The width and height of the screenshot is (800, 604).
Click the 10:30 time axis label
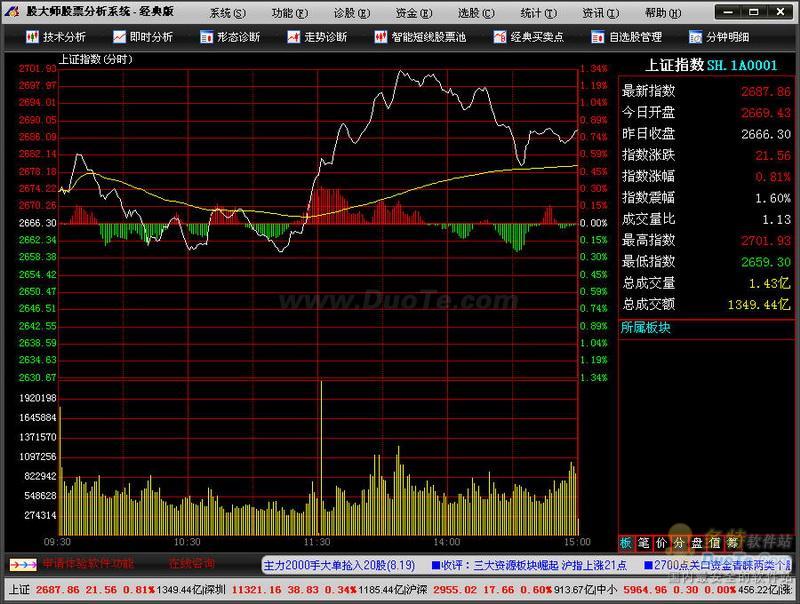[187, 542]
